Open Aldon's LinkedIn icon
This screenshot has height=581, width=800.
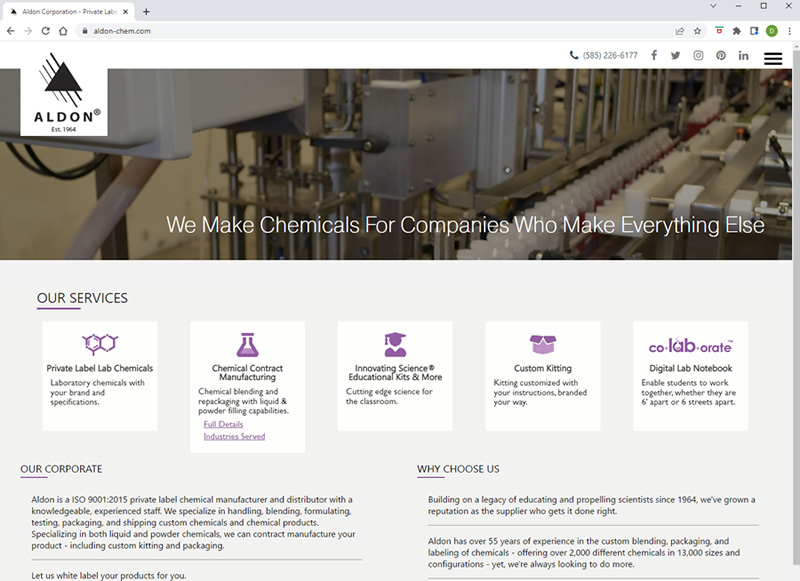pyautogui.click(x=743, y=55)
